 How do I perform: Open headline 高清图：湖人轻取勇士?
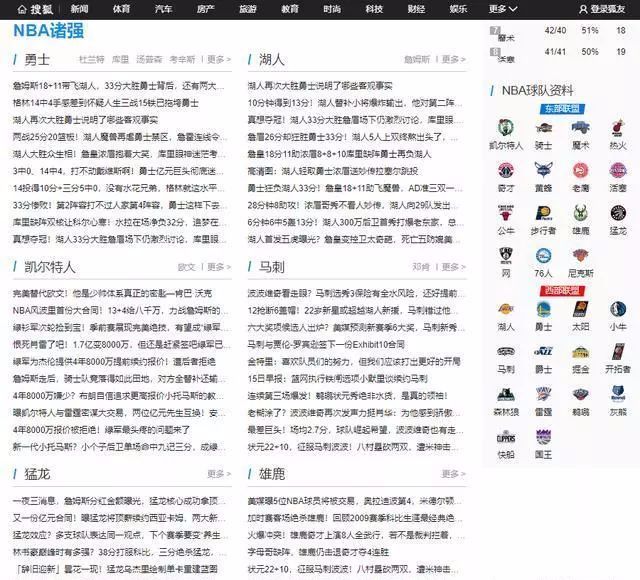click(x=333, y=171)
